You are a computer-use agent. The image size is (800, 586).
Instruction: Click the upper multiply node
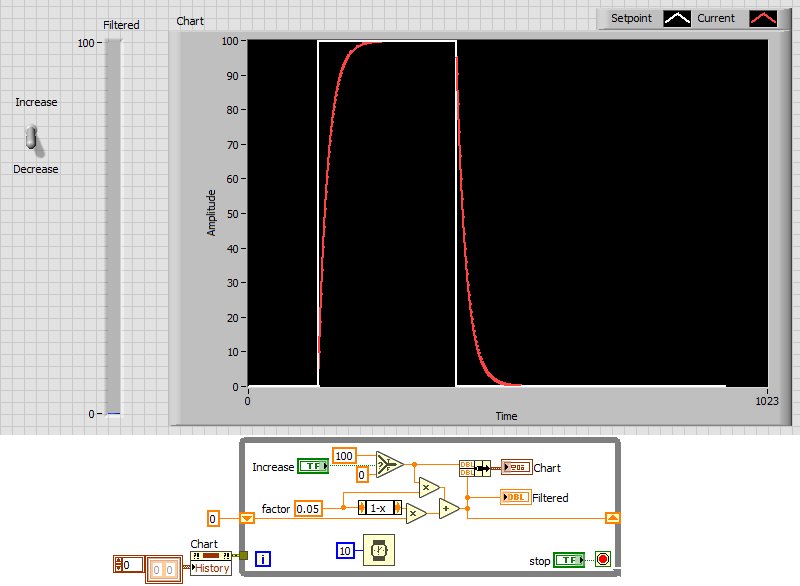pyautogui.click(x=428, y=488)
